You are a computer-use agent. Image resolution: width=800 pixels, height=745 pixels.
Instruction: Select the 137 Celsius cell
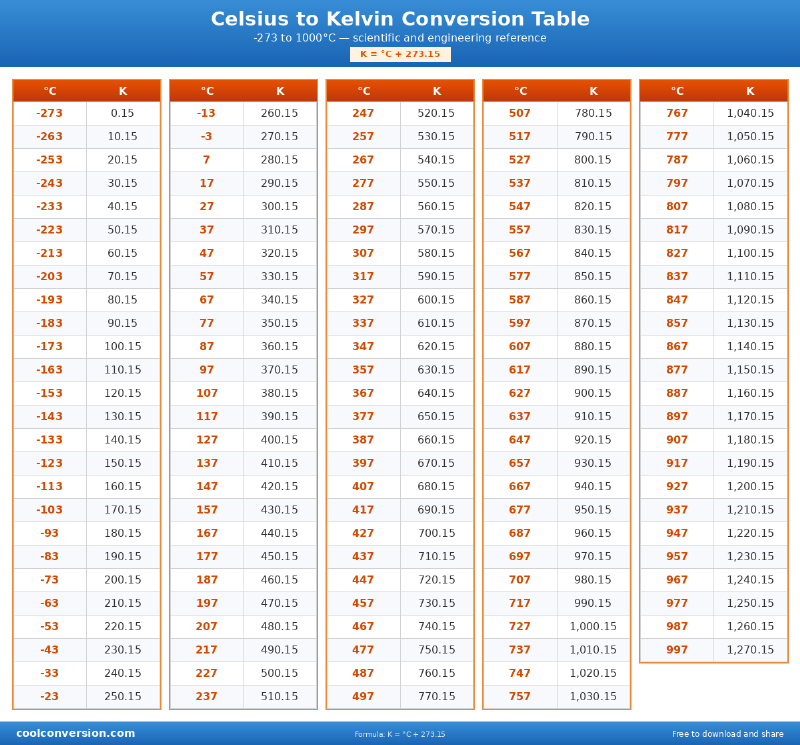click(x=207, y=463)
